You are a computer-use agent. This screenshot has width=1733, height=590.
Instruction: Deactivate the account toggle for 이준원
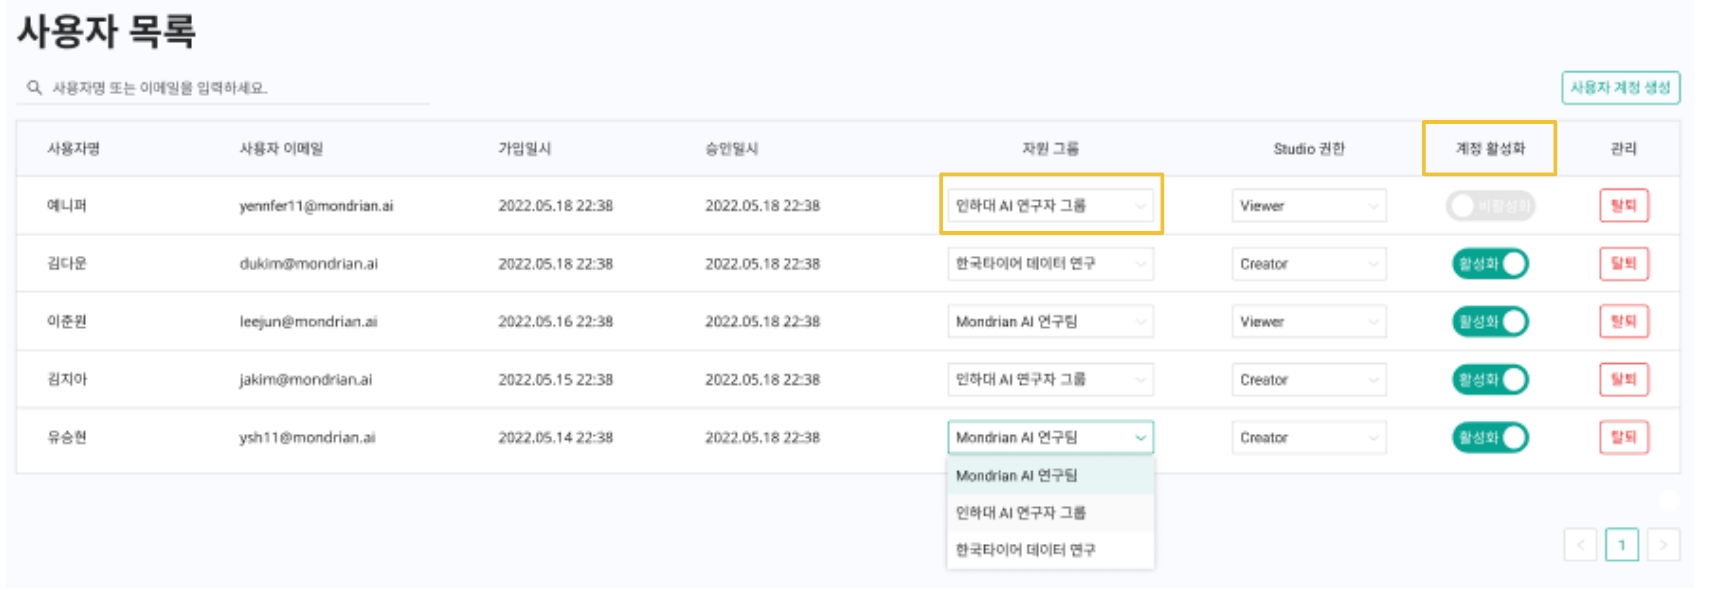coord(1490,322)
